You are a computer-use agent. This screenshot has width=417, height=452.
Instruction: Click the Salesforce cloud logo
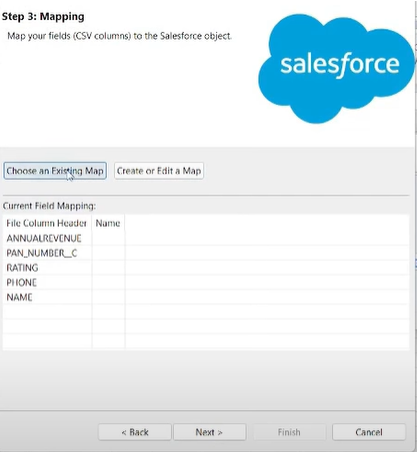pyautogui.click(x=336, y=68)
